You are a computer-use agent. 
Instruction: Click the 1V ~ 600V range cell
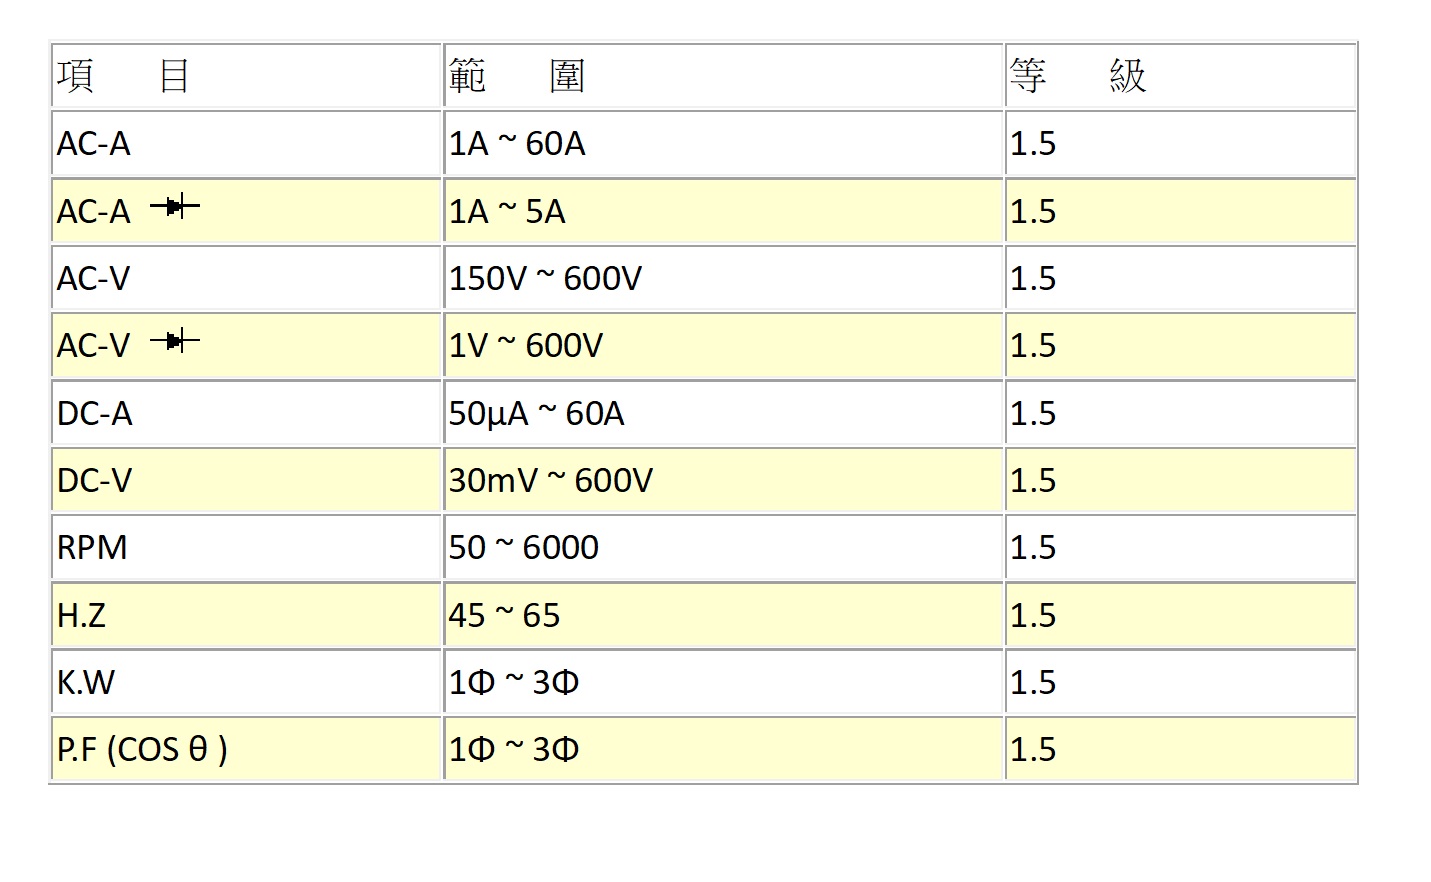(525, 346)
